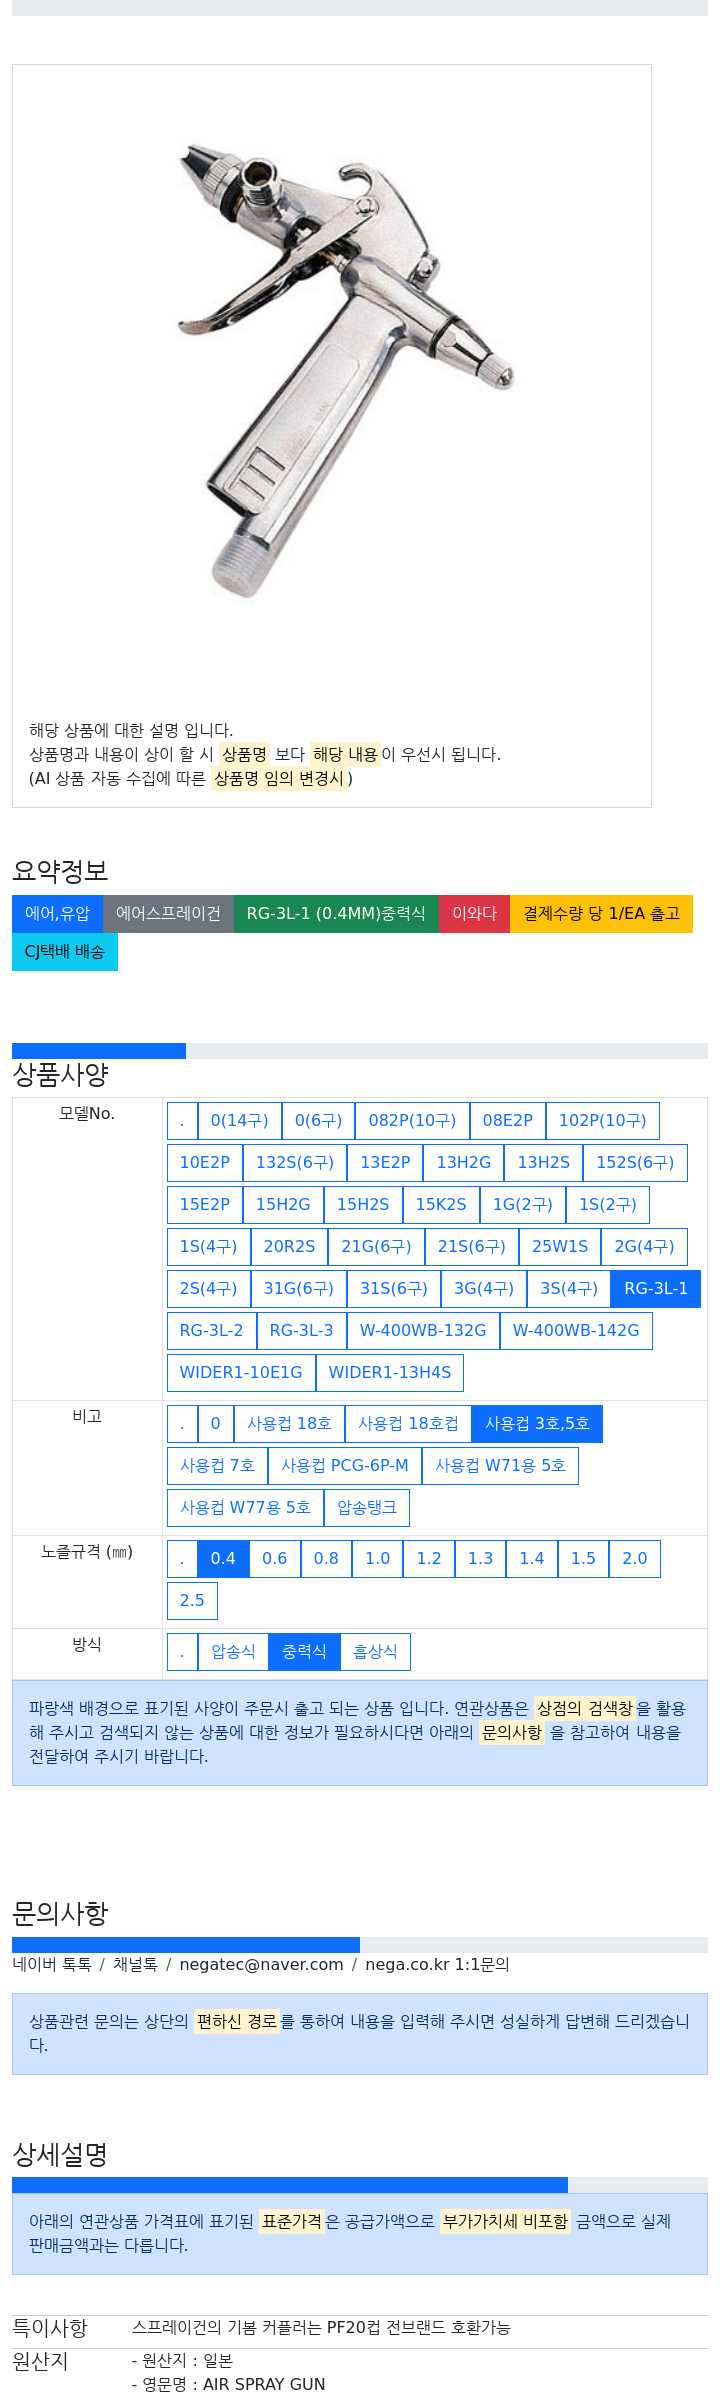Select the 사용컵 18호컵 option
720x2397 pixels.
[408, 1424]
